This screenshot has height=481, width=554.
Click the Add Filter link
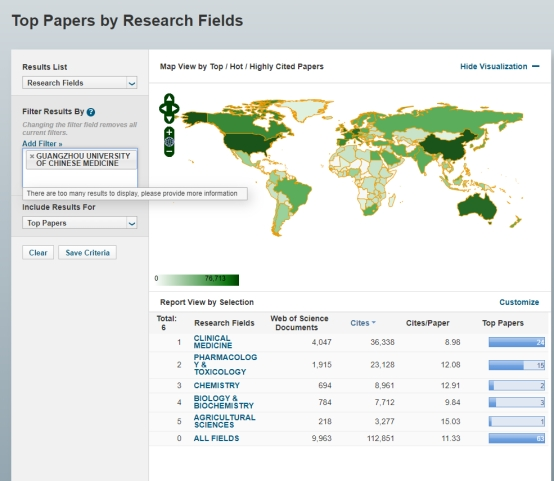[42, 143]
